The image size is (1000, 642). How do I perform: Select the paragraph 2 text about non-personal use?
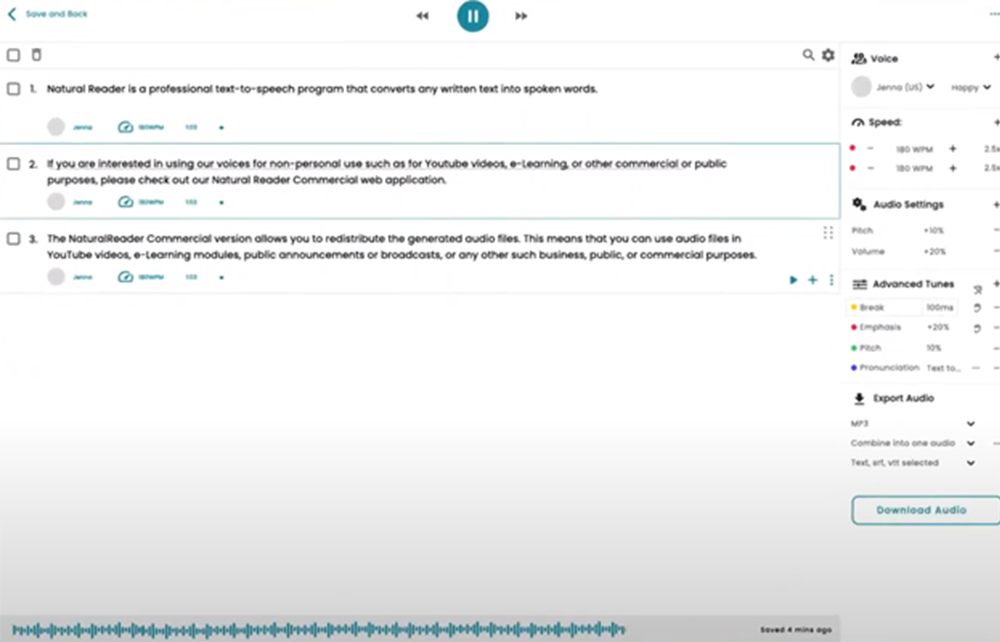386,172
